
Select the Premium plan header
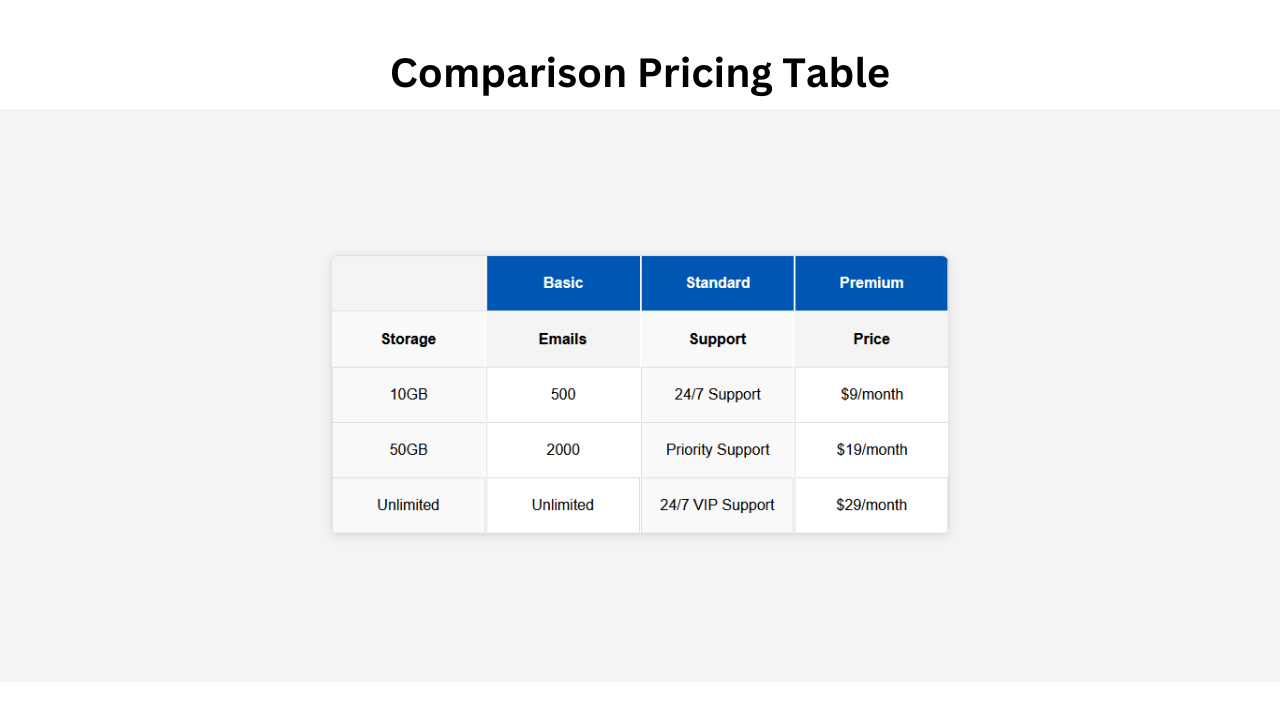[871, 283]
